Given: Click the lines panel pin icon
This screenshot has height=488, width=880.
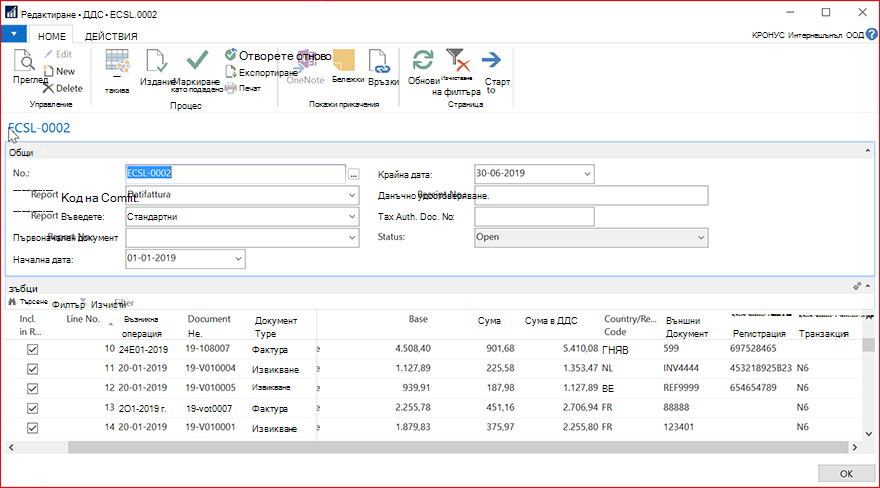Looking at the screenshot, I should 857,287.
